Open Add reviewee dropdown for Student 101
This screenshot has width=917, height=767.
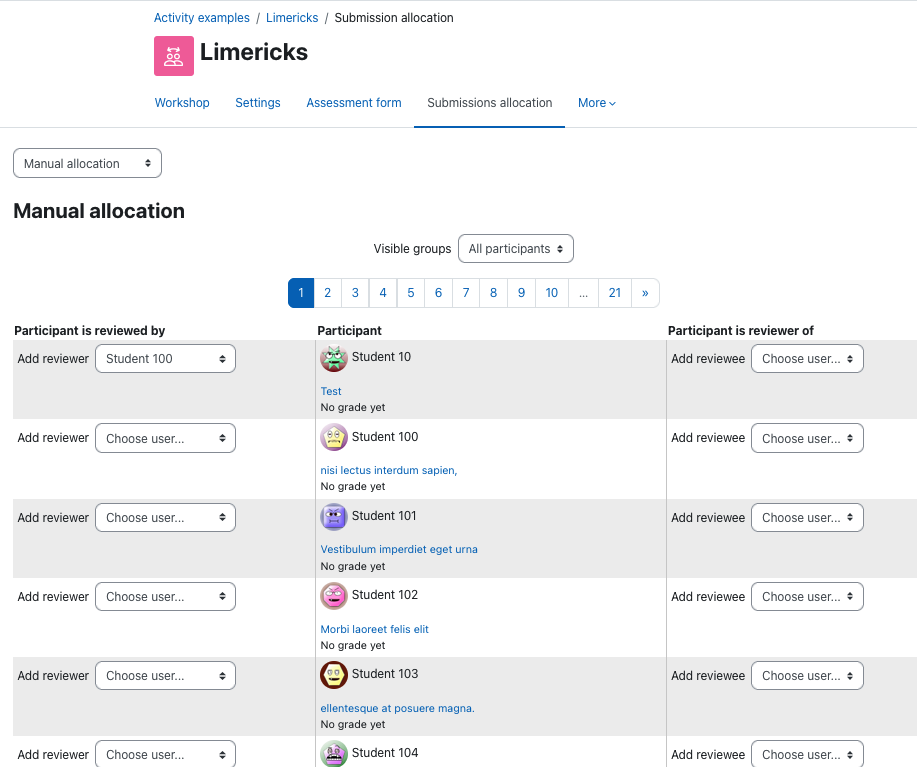(807, 517)
